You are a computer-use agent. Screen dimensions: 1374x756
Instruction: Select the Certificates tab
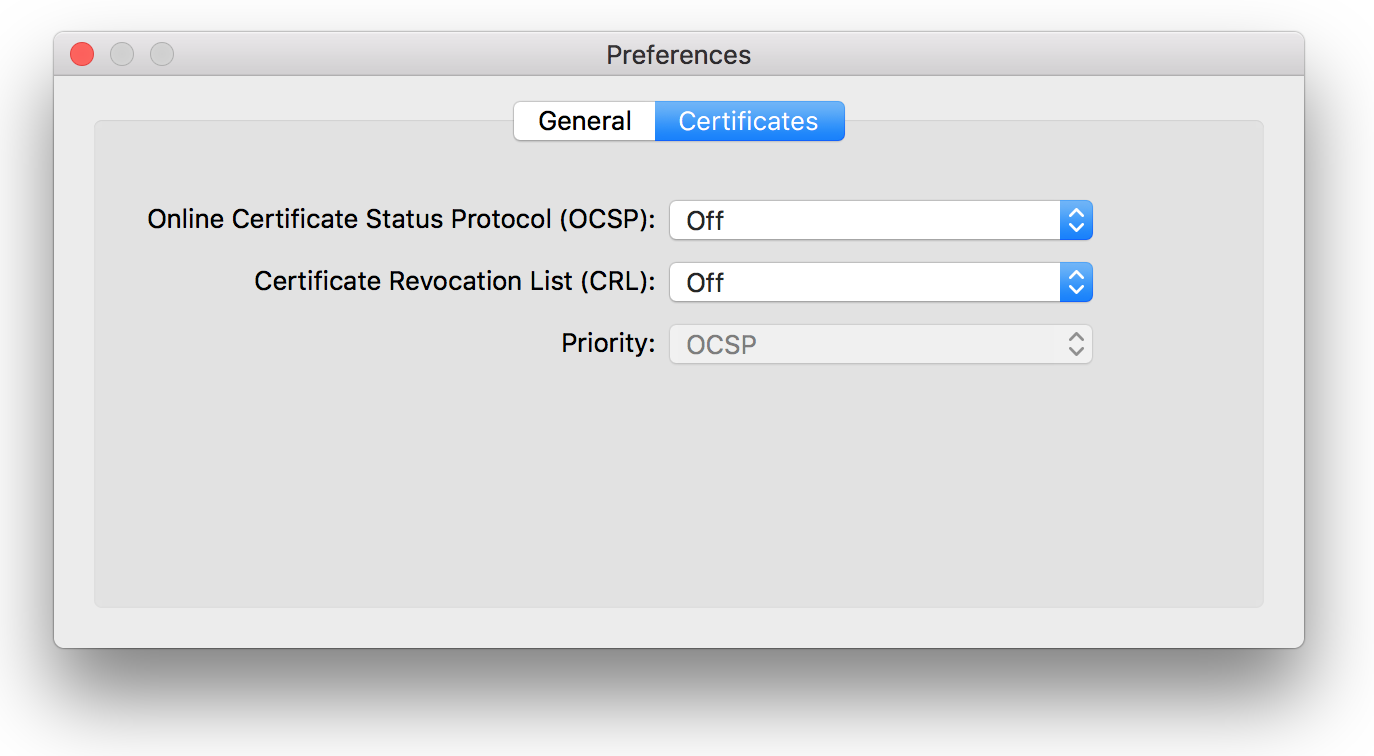point(749,121)
